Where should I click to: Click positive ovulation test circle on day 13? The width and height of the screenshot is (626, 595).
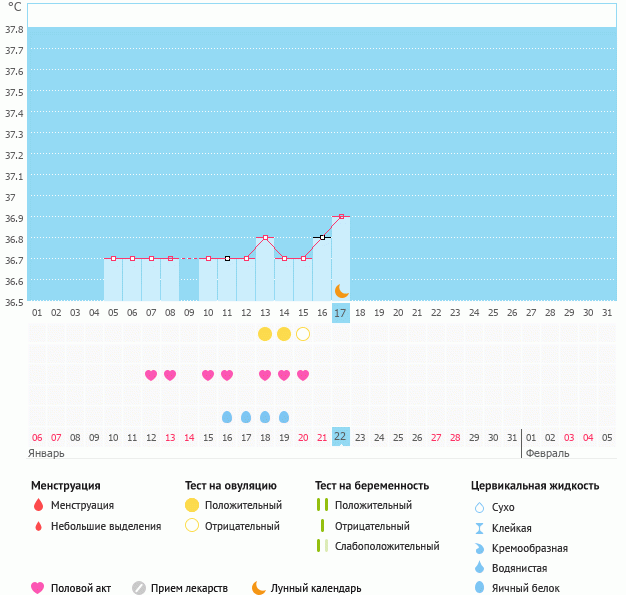click(265, 333)
